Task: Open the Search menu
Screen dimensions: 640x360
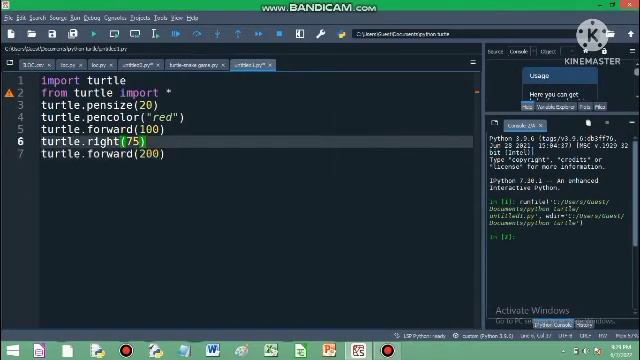Action: [38, 18]
